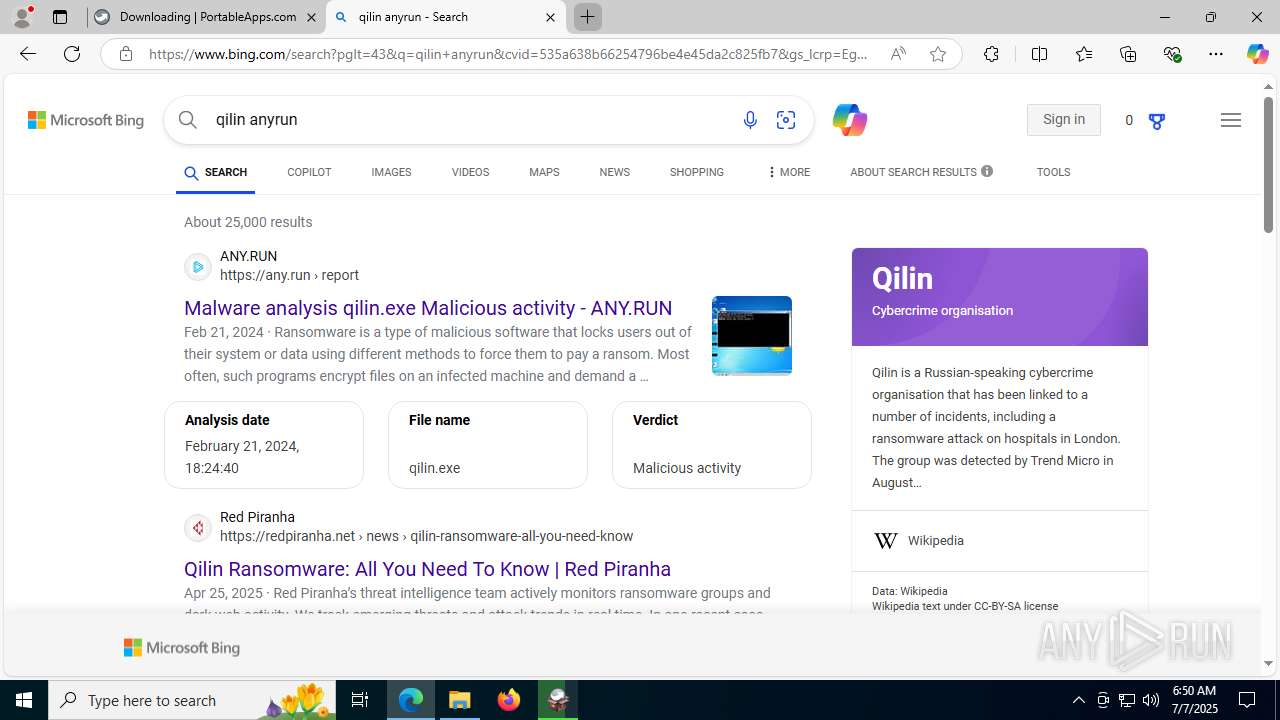The image size is (1280, 720).
Task: Open the Tab actions menu icon
Action: 60,17
